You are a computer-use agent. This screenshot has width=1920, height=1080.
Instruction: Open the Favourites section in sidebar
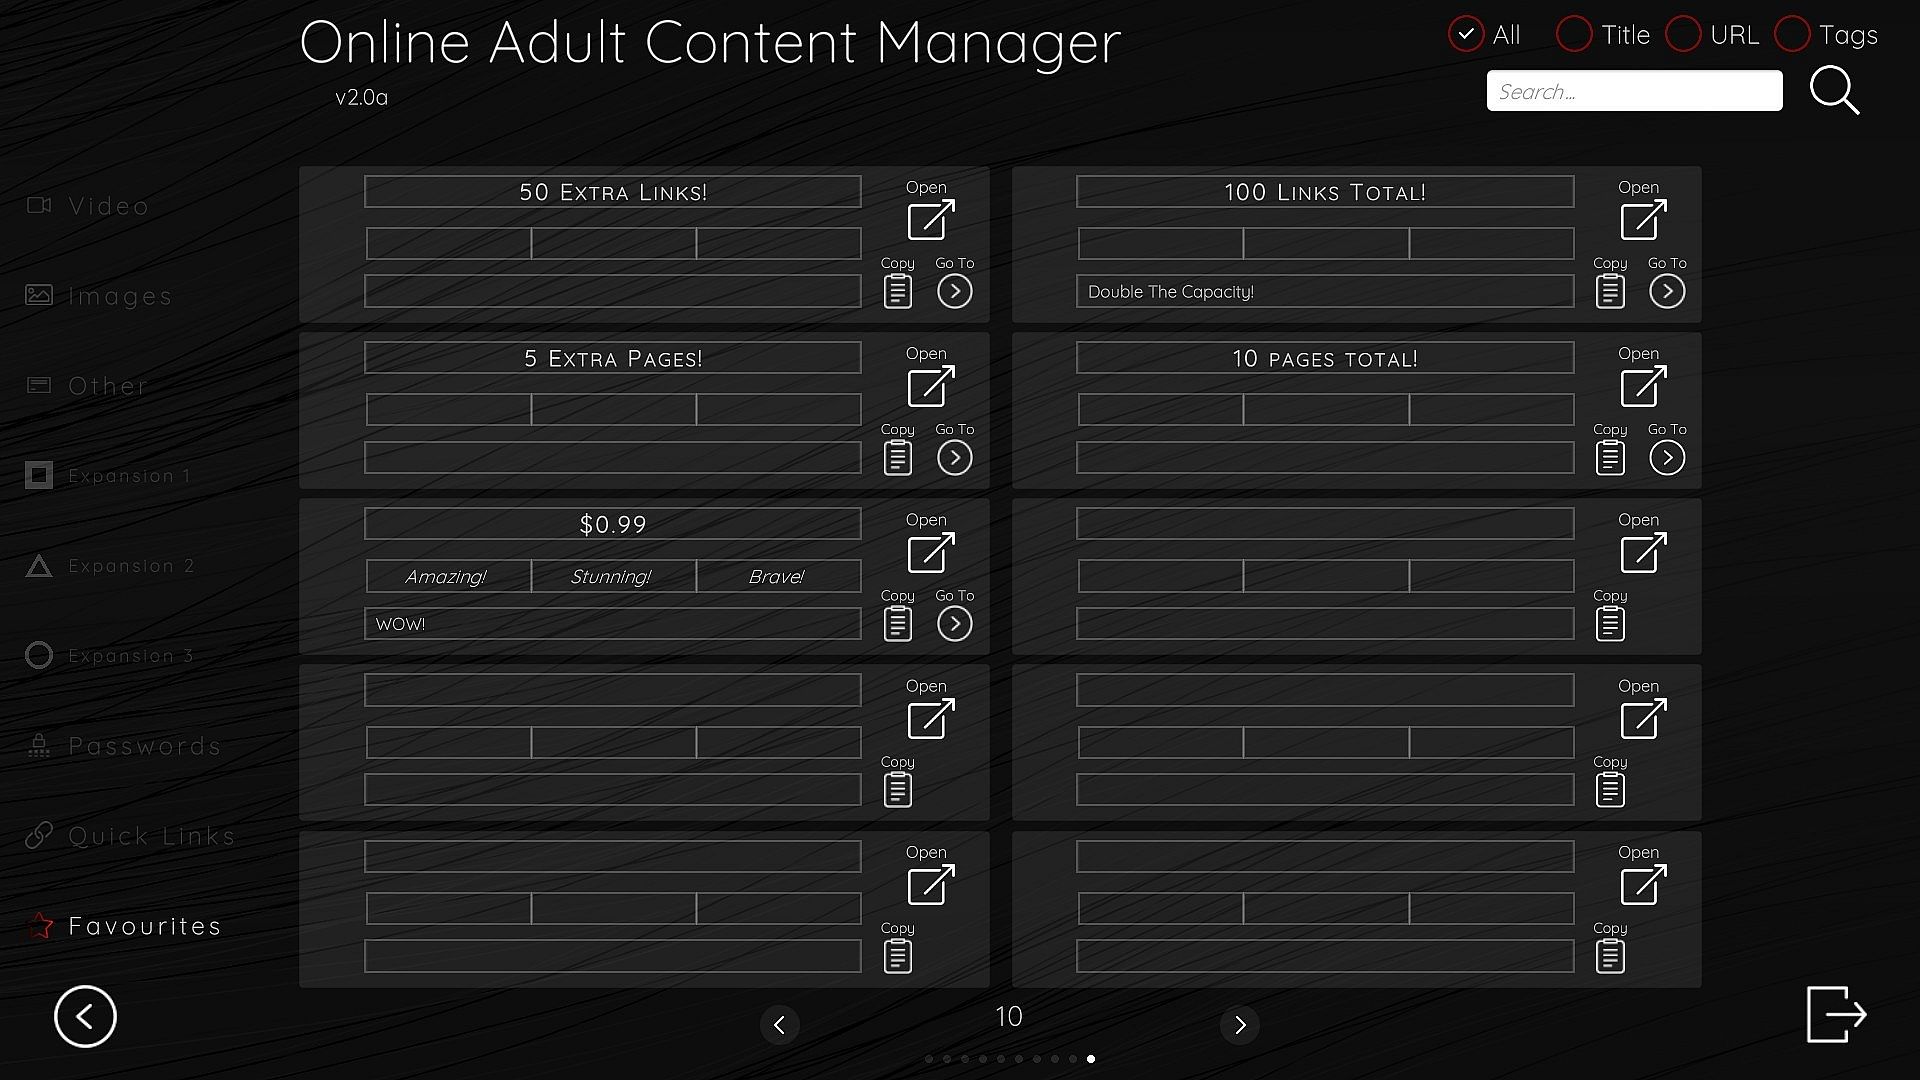tap(144, 927)
